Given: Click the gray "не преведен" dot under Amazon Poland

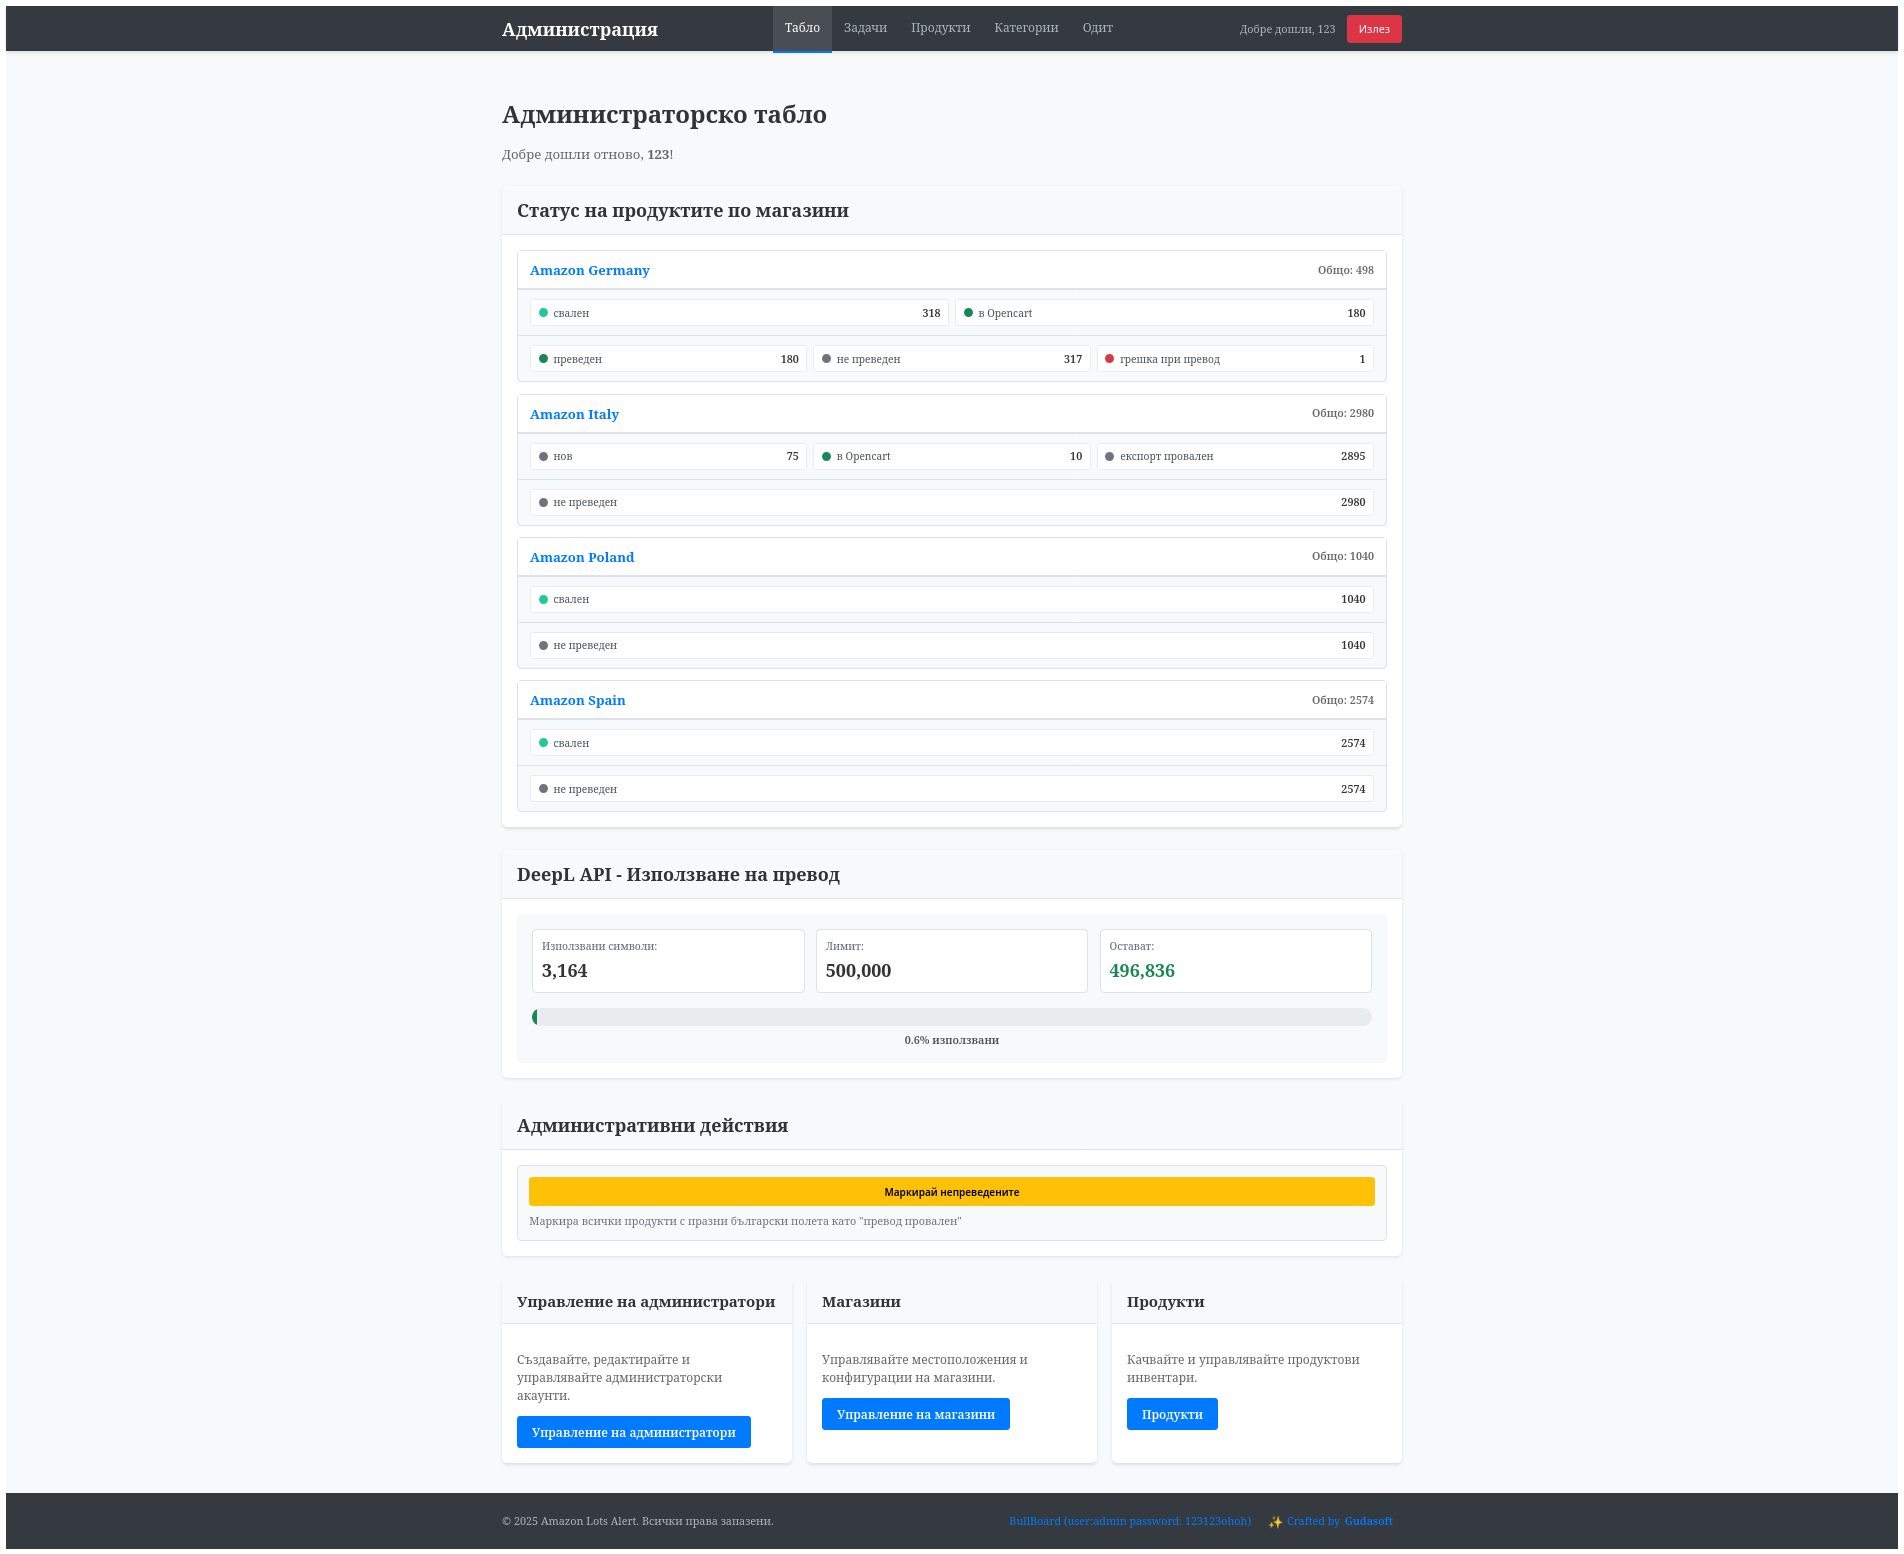Looking at the screenshot, I should [x=543, y=645].
